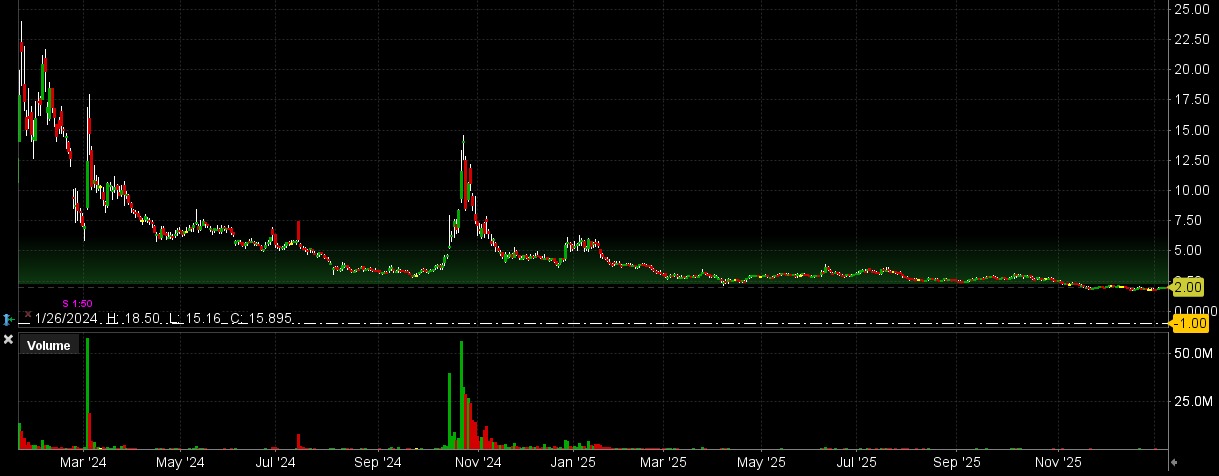
Task: Click the 'Nov '25' date axis label
Action: 1058,463
